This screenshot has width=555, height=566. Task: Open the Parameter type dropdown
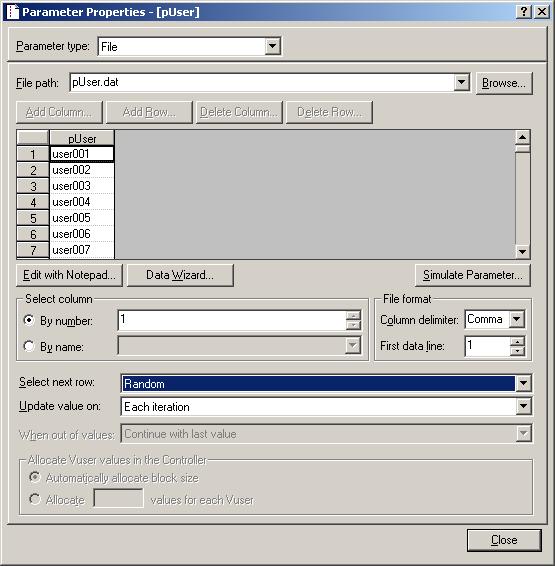tap(272, 46)
